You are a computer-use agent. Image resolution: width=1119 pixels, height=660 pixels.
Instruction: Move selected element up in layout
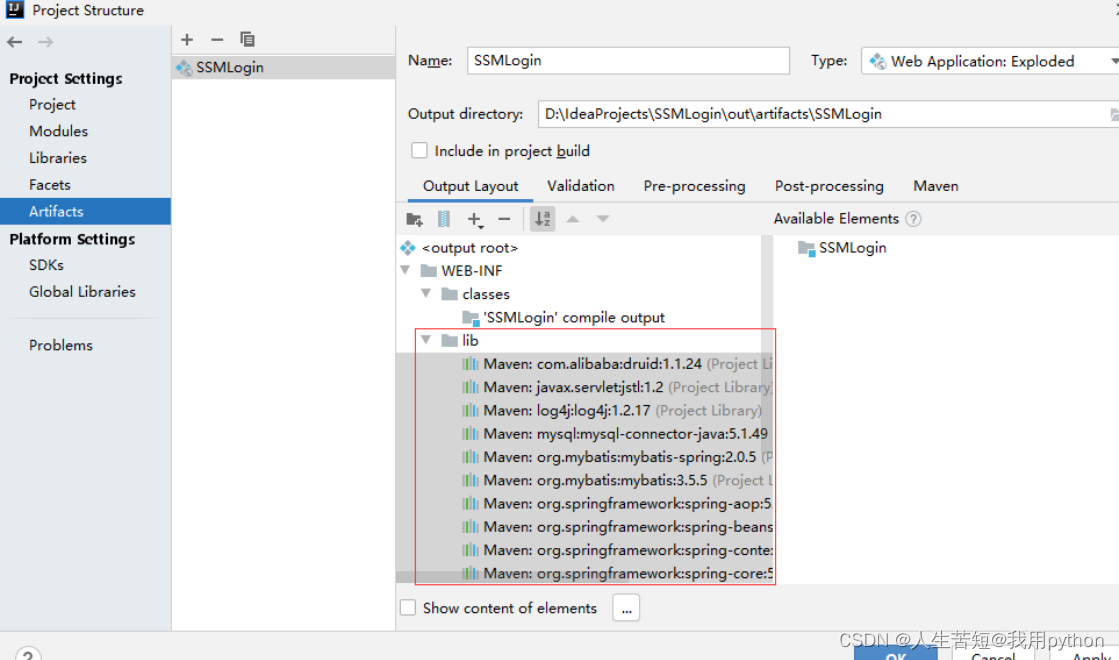point(572,219)
